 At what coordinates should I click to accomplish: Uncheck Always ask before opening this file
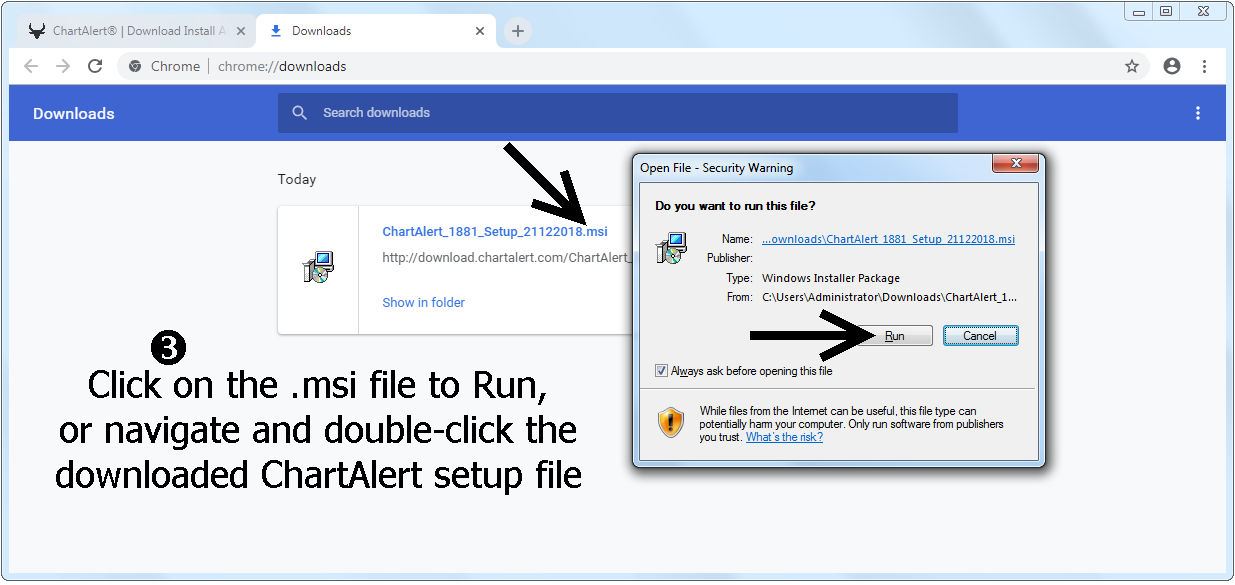pyautogui.click(x=661, y=371)
